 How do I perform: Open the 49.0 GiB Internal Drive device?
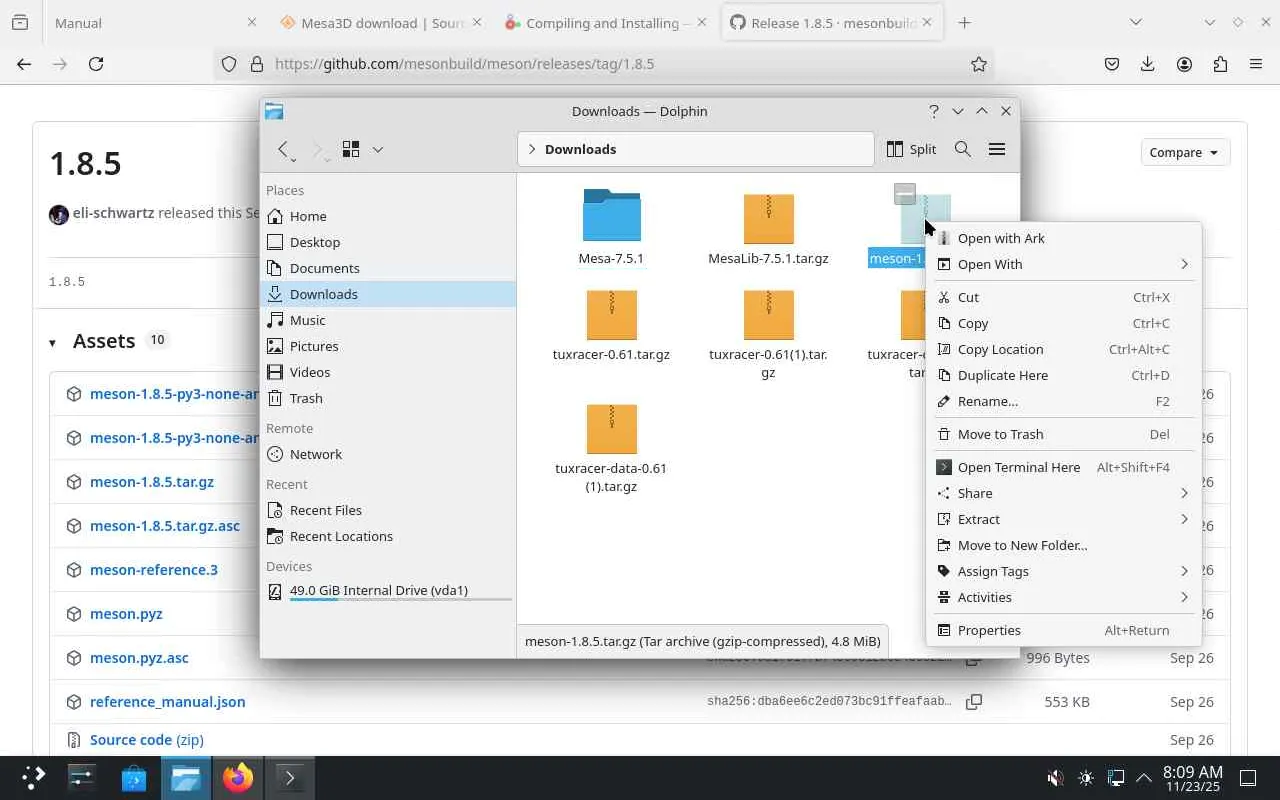[388, 591]
